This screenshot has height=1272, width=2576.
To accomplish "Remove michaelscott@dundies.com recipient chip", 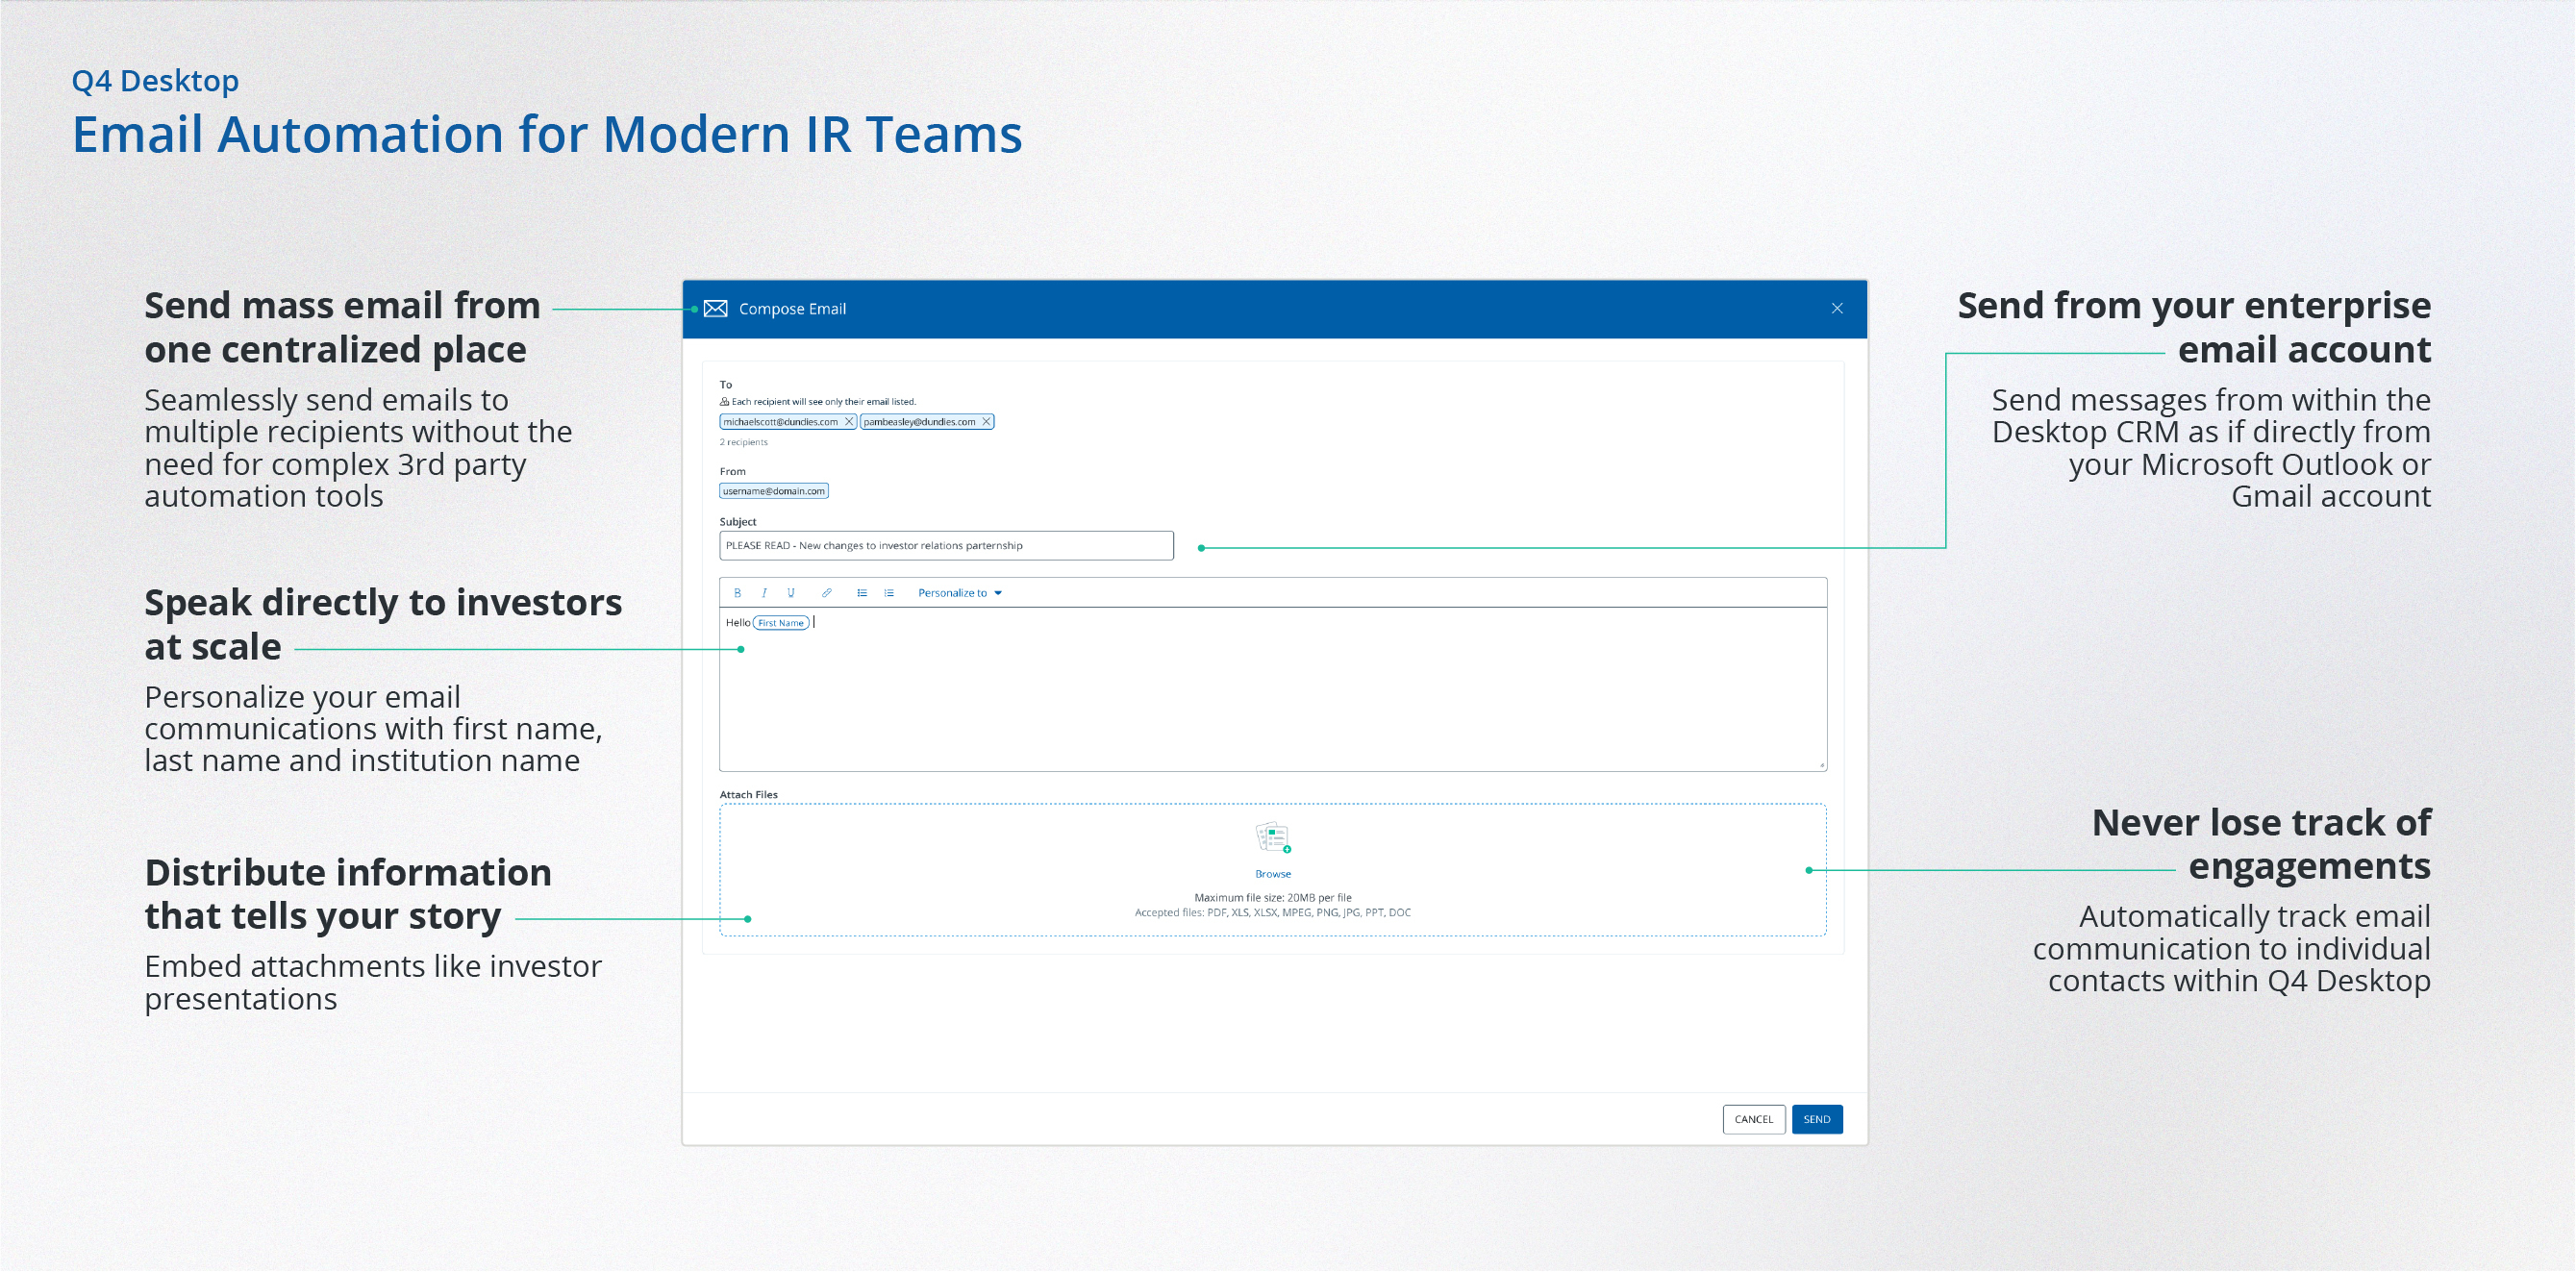I will (849, 422).
